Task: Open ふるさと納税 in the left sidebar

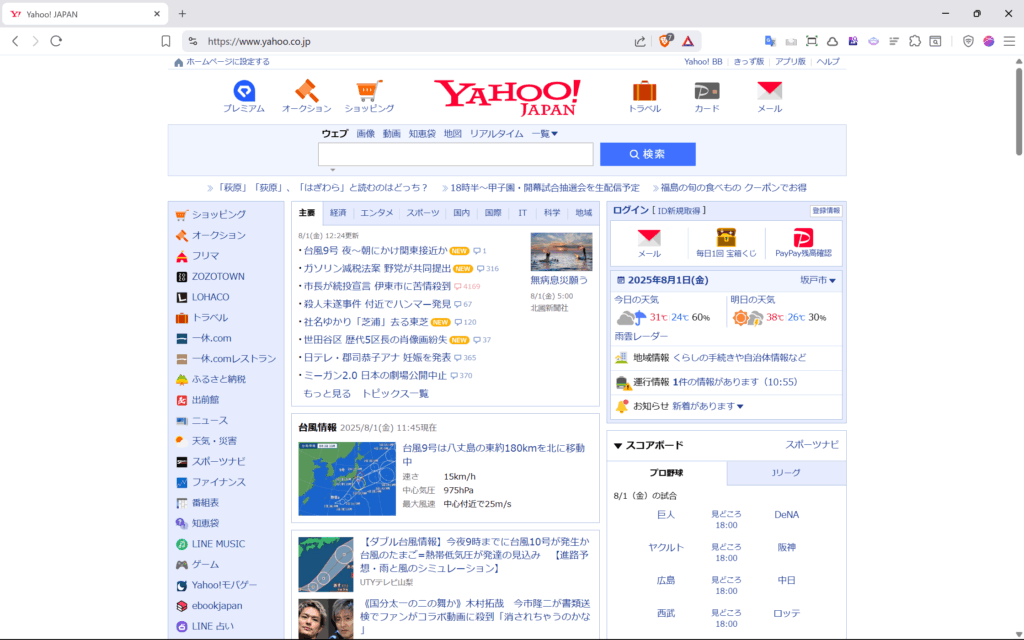Action: (219, 379)
